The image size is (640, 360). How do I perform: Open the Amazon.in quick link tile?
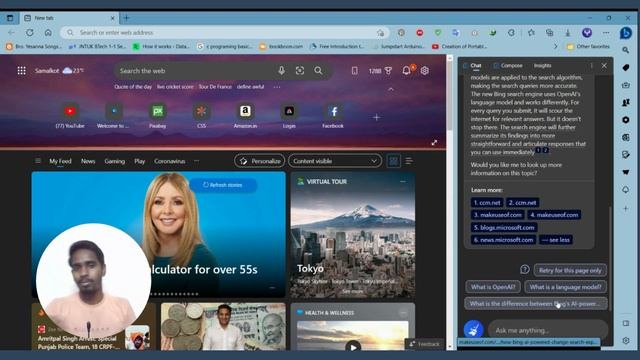coord(245,116)
